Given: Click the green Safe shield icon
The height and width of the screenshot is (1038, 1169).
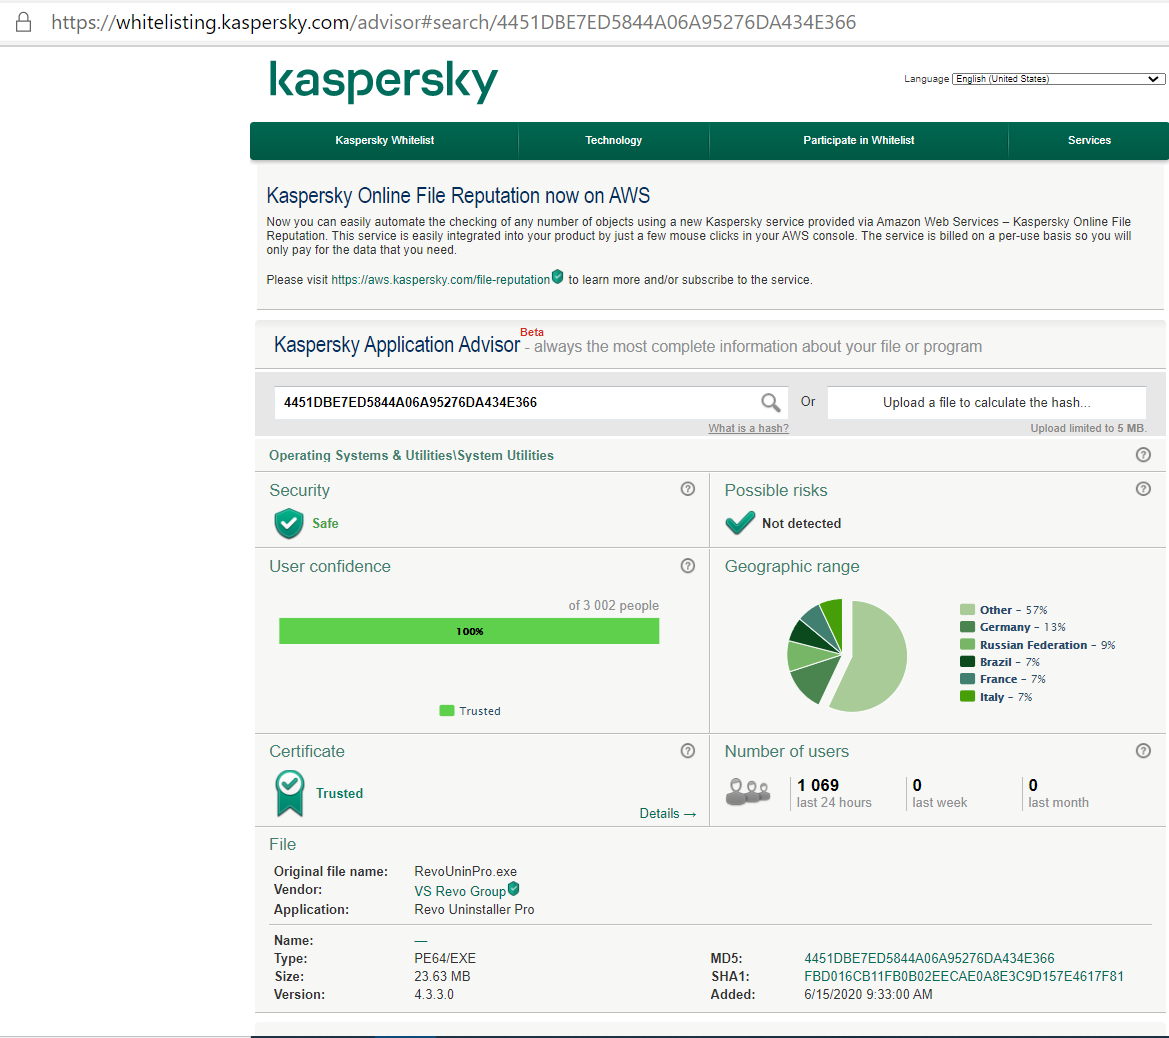Looking at the screenshot, I should [289, 523].
